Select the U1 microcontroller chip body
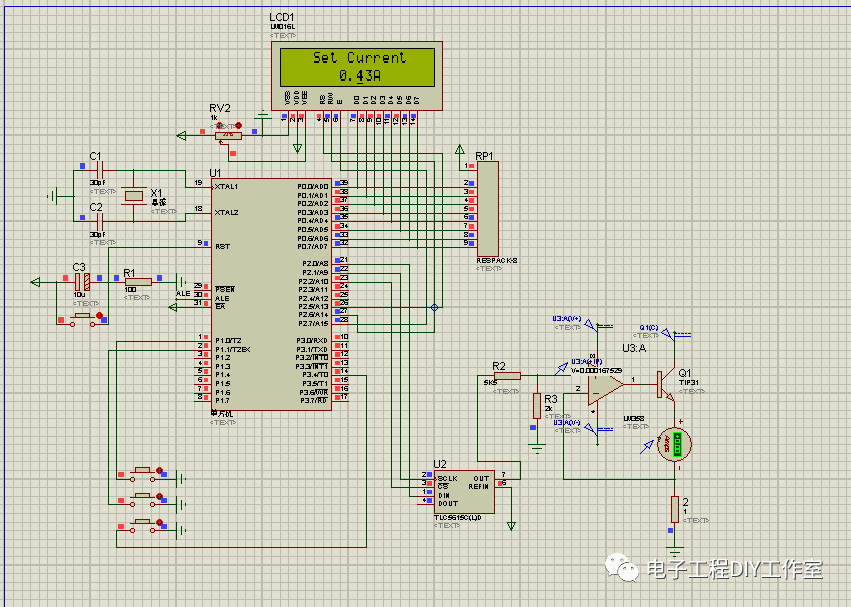Image resolution: width=851 pixels, height=607 pixels. 271,294
